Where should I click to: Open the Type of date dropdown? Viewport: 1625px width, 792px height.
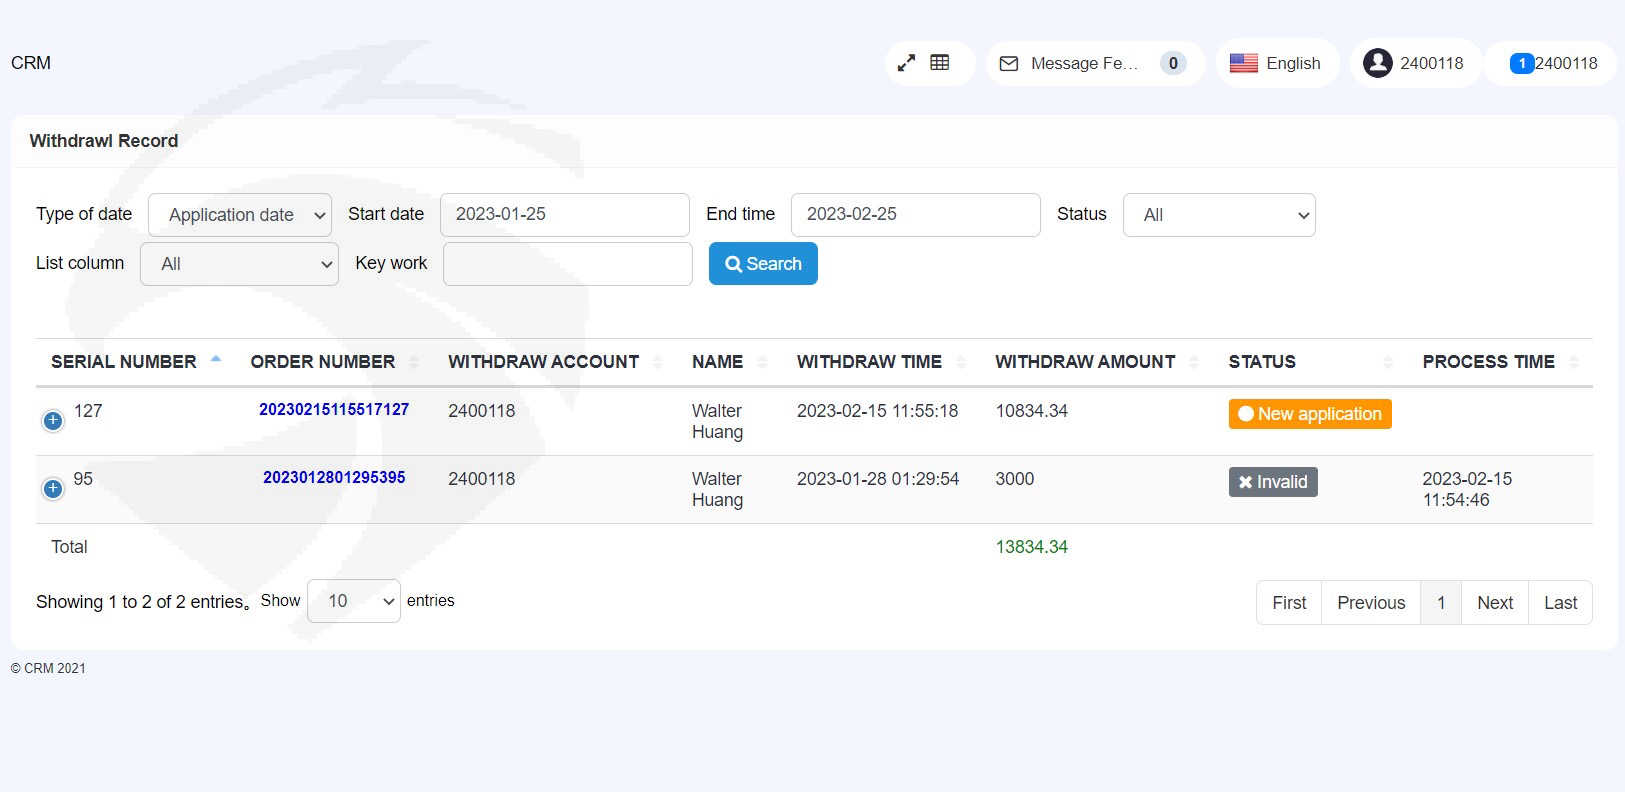point(240,215)
